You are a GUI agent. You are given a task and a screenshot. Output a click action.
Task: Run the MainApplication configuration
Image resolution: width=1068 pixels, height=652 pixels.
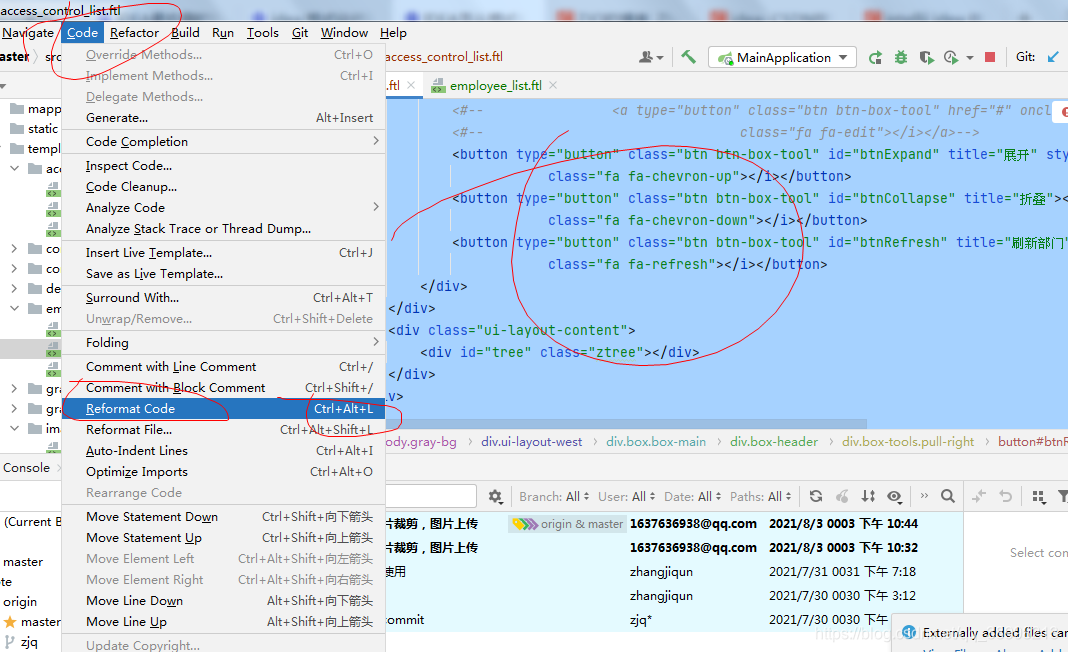point(876,57)
